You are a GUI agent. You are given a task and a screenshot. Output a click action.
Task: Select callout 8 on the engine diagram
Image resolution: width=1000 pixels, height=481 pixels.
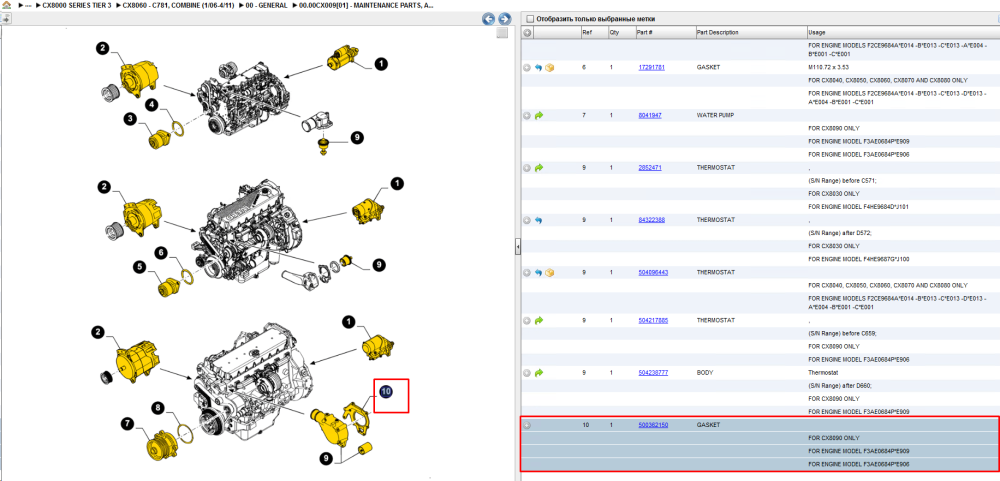coord(158,408)
